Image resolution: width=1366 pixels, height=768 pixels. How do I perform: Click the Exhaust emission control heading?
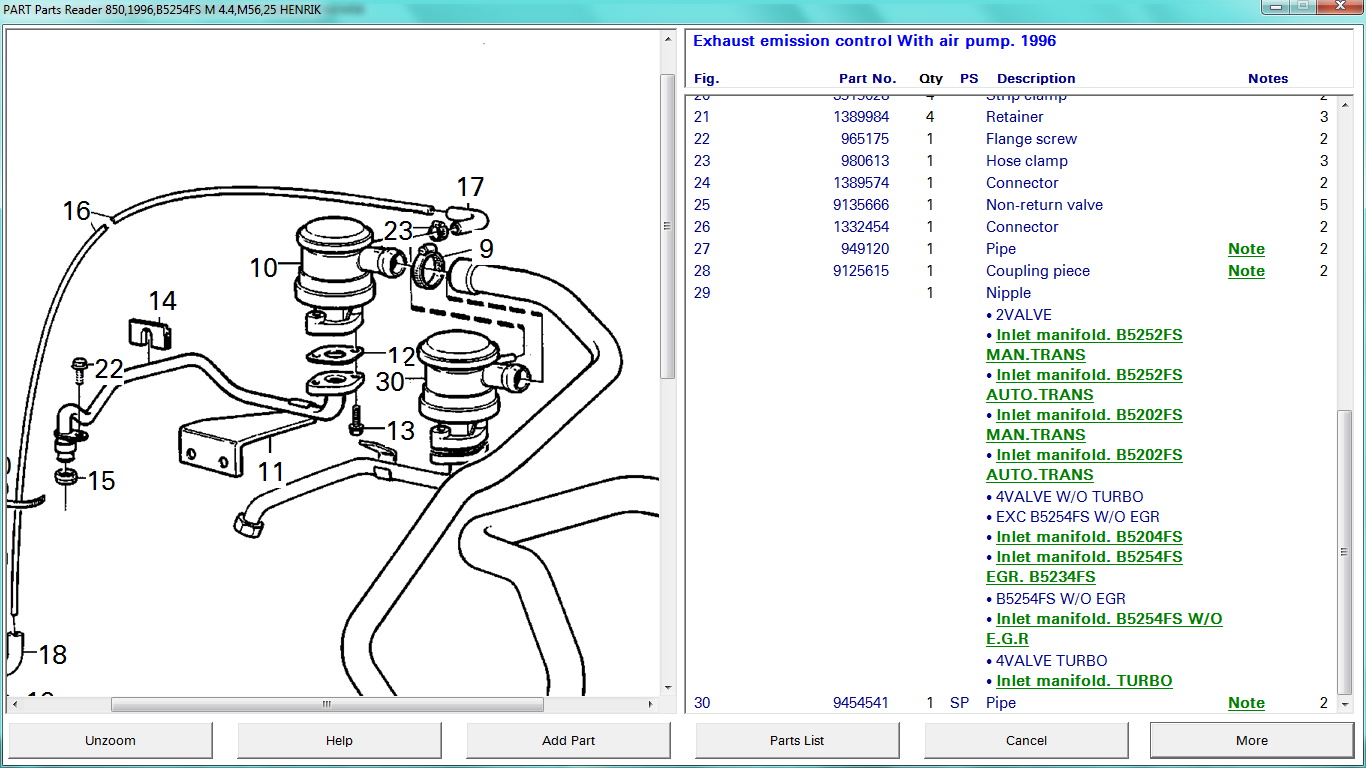[x=874, y=41]
